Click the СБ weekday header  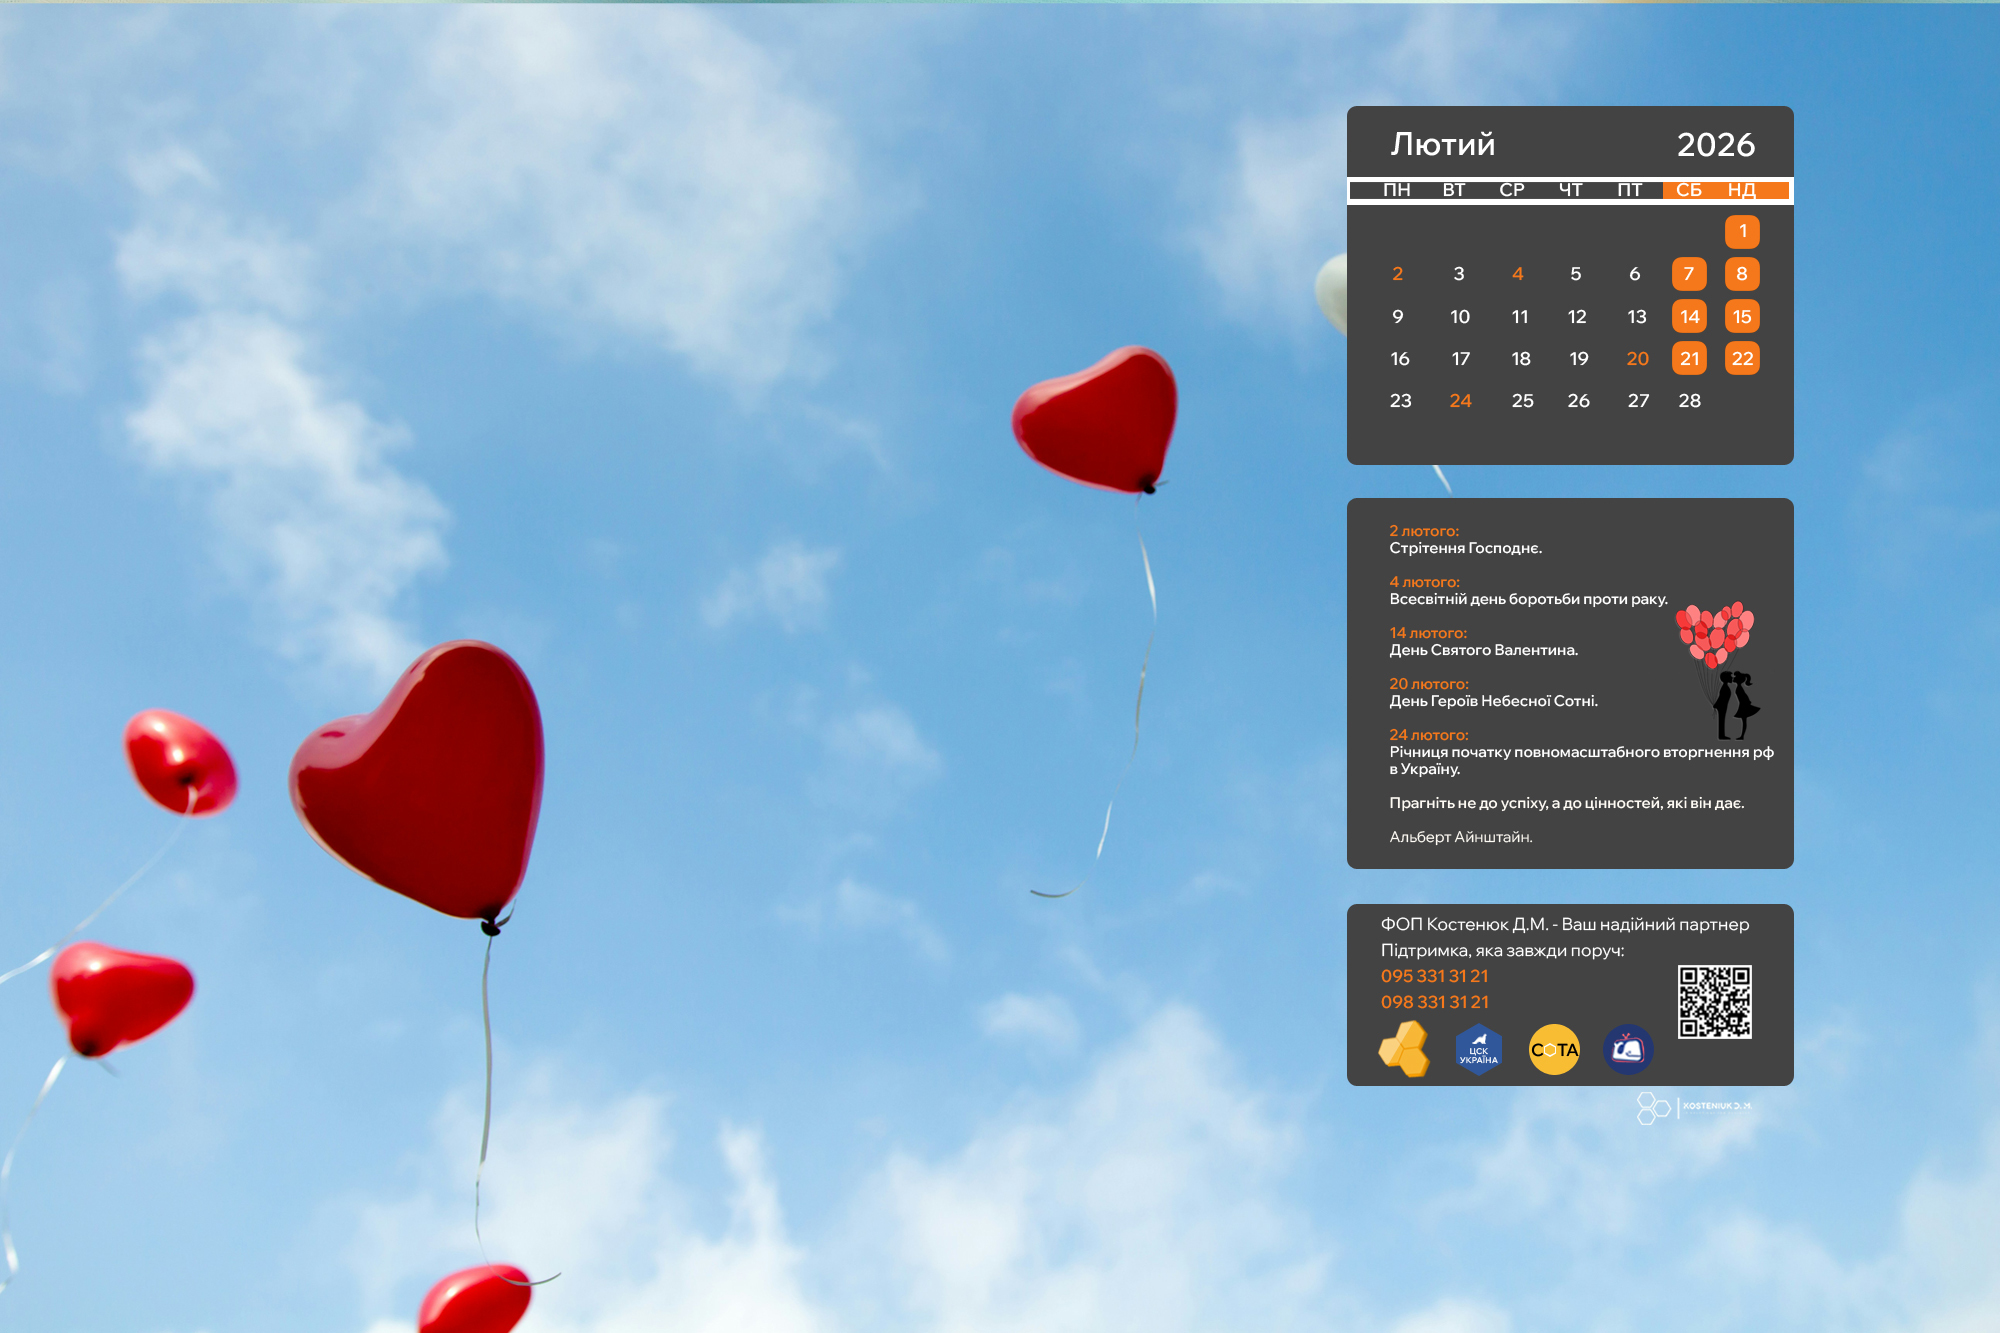1689,190
